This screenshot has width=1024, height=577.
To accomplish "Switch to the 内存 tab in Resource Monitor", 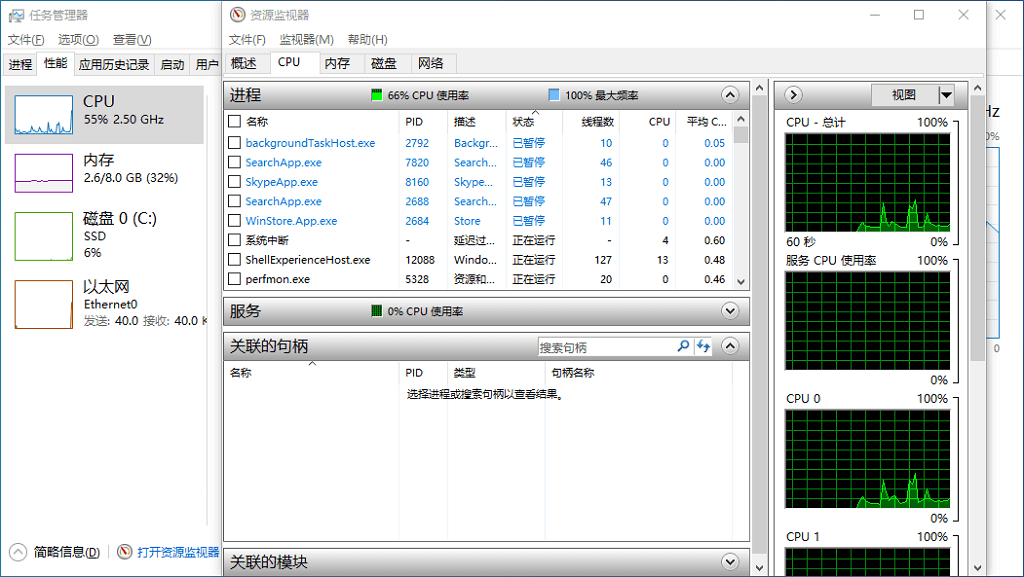I will (x=338, y=62).
